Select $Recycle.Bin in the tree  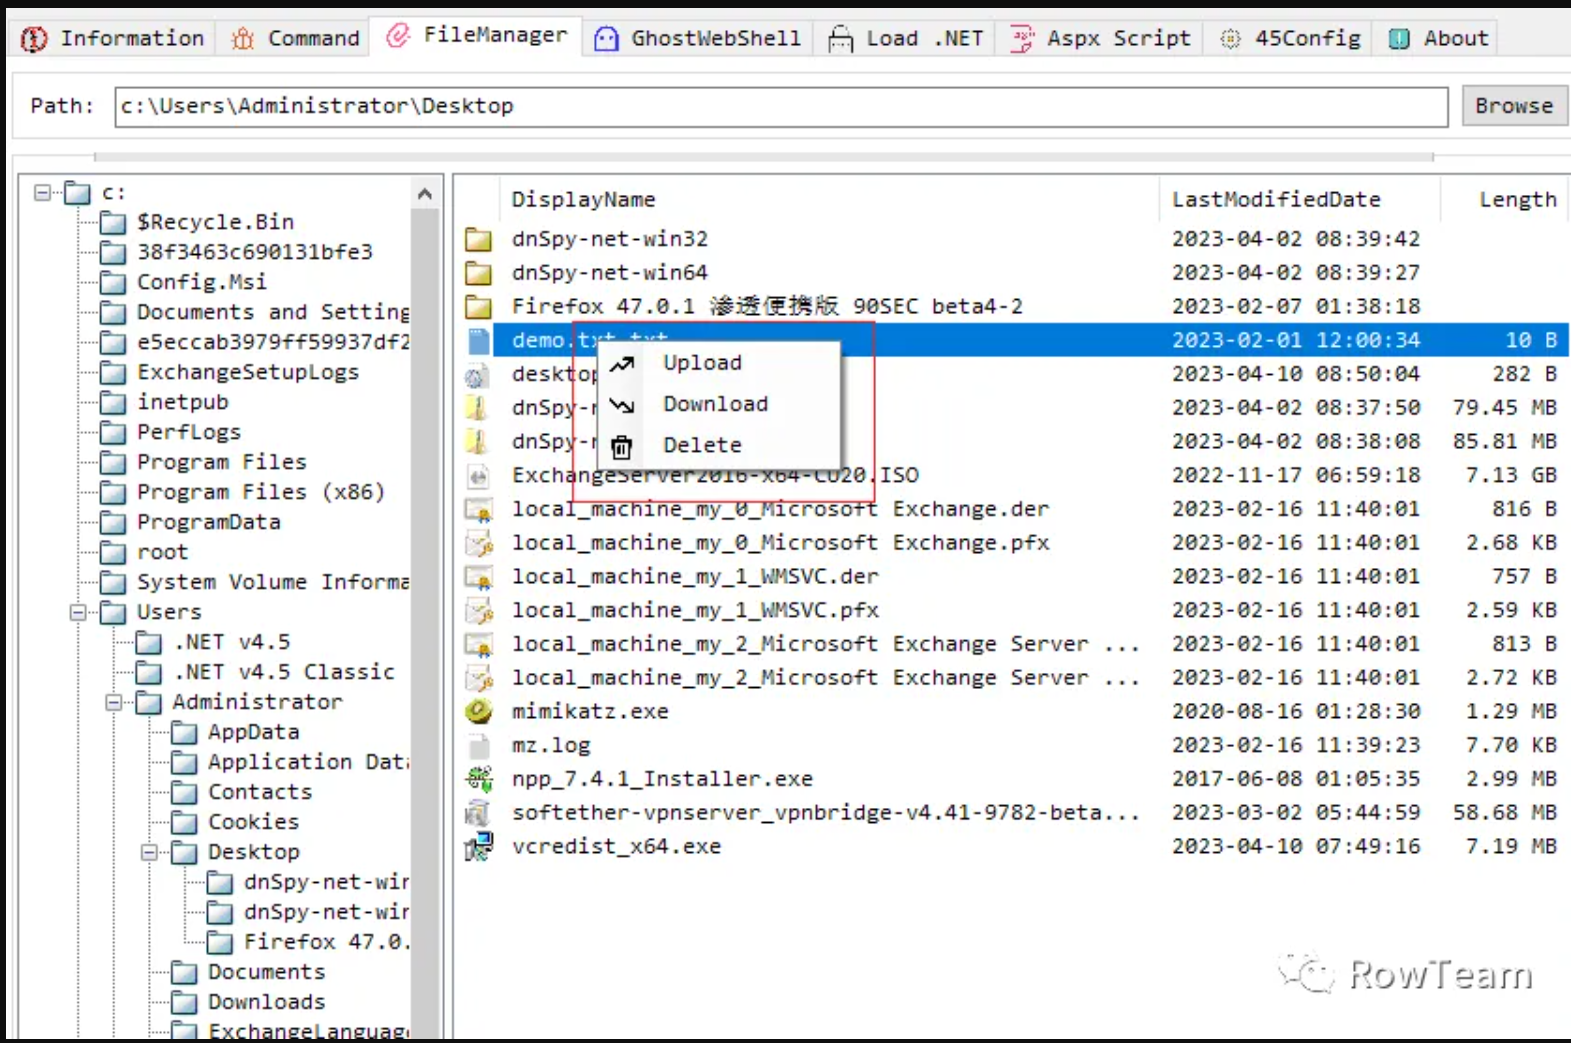pos(215,222)
